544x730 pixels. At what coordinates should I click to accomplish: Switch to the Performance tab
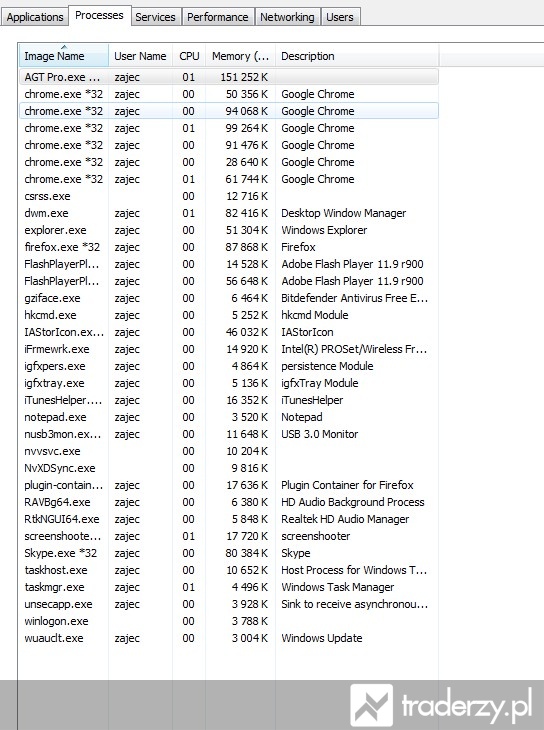(x=218, y=17)
